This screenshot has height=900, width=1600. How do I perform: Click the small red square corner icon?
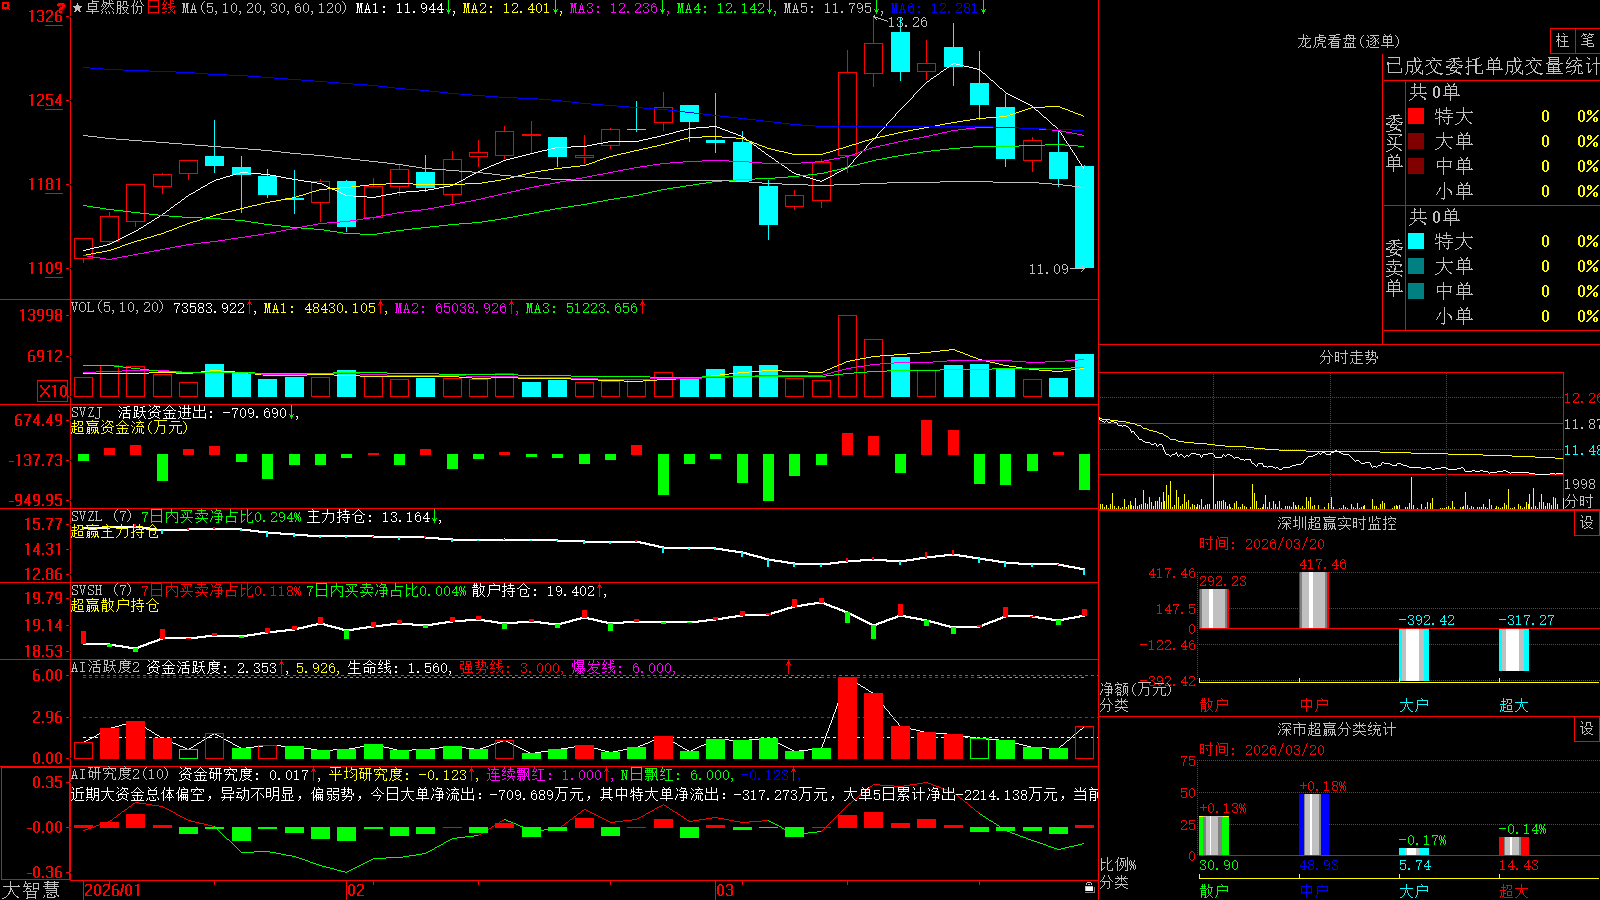(x=4, y=4)
